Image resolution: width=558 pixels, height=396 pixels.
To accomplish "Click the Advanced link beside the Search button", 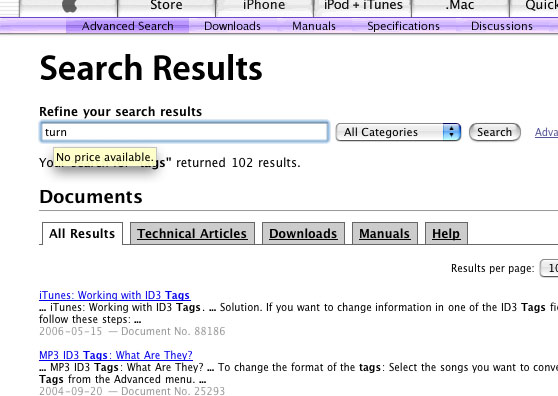I will [546, 132].
